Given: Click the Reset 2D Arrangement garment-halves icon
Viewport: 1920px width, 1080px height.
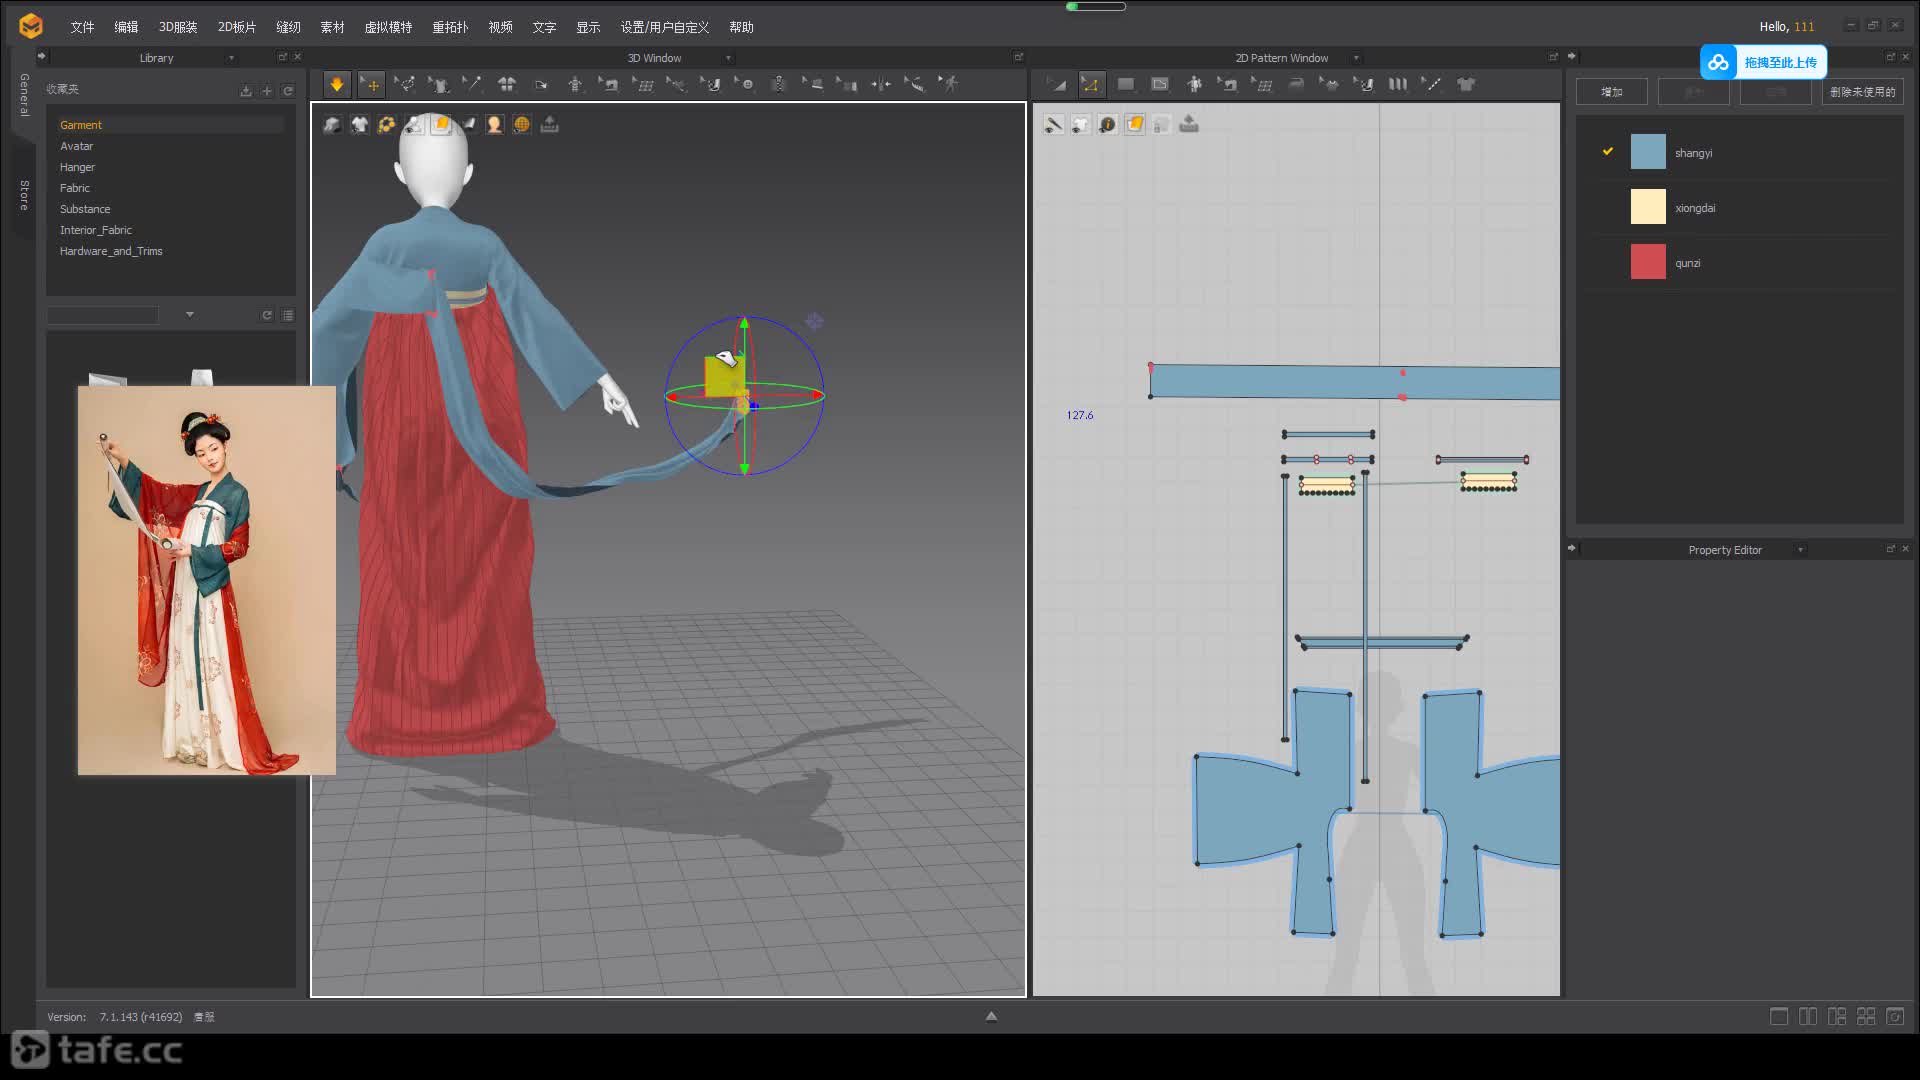Looking at the screenshot, I should tap(507, 85).
